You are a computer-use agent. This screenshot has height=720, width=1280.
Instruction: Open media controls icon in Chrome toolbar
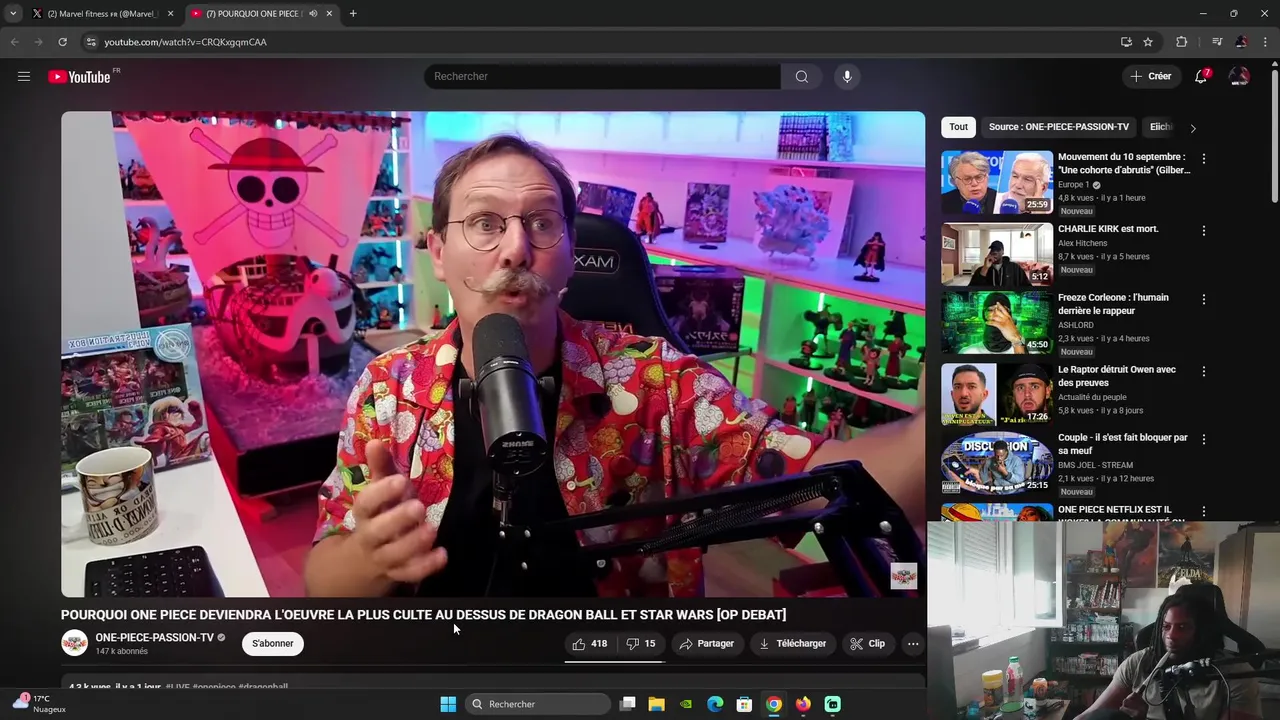(x=1217, y=42)
